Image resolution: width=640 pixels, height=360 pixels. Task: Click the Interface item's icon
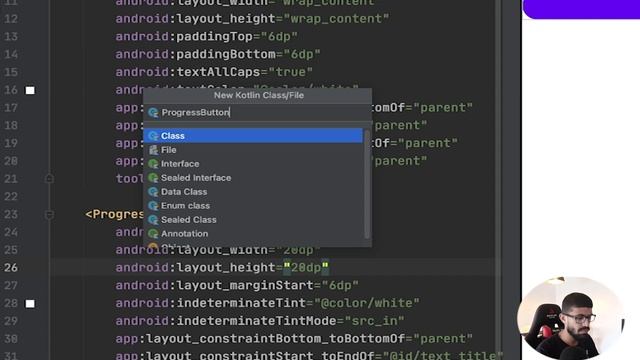tap(153, 164)
